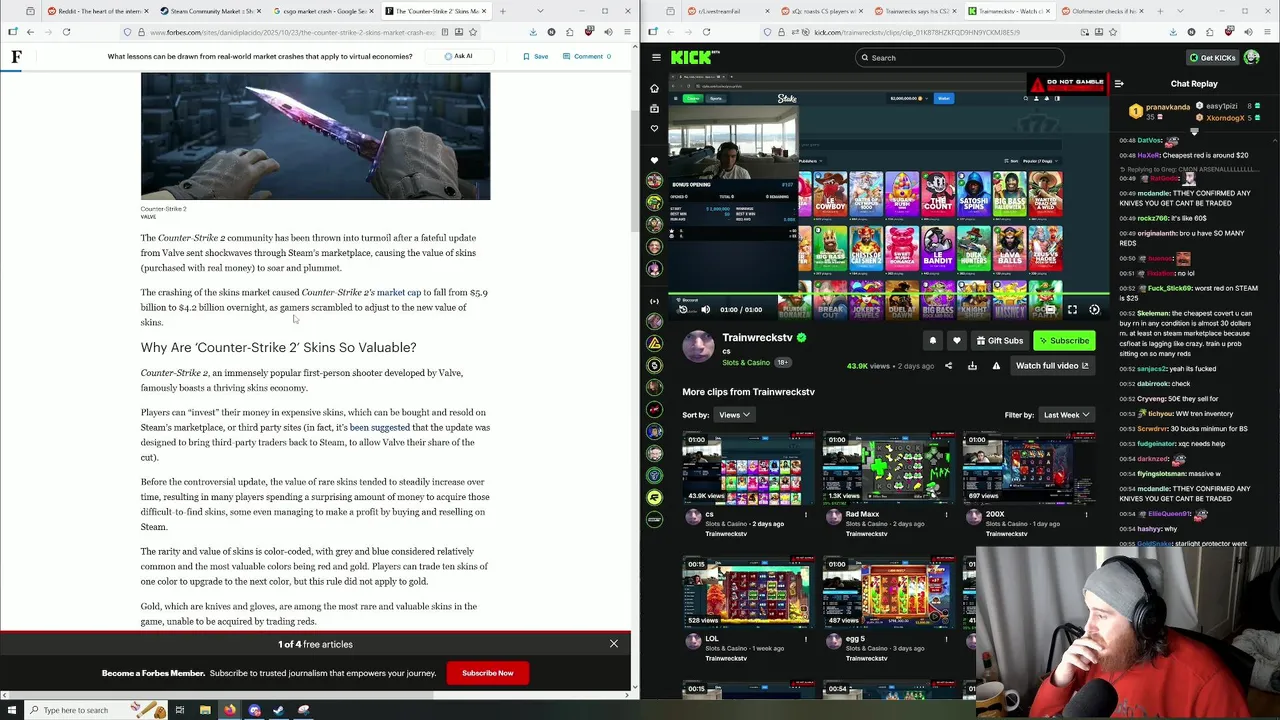Image resolution: width=1280 pixels, height=720 pixels.
Task: Toggle notification bell for Trainwreckstv
Action: (932, 341)
